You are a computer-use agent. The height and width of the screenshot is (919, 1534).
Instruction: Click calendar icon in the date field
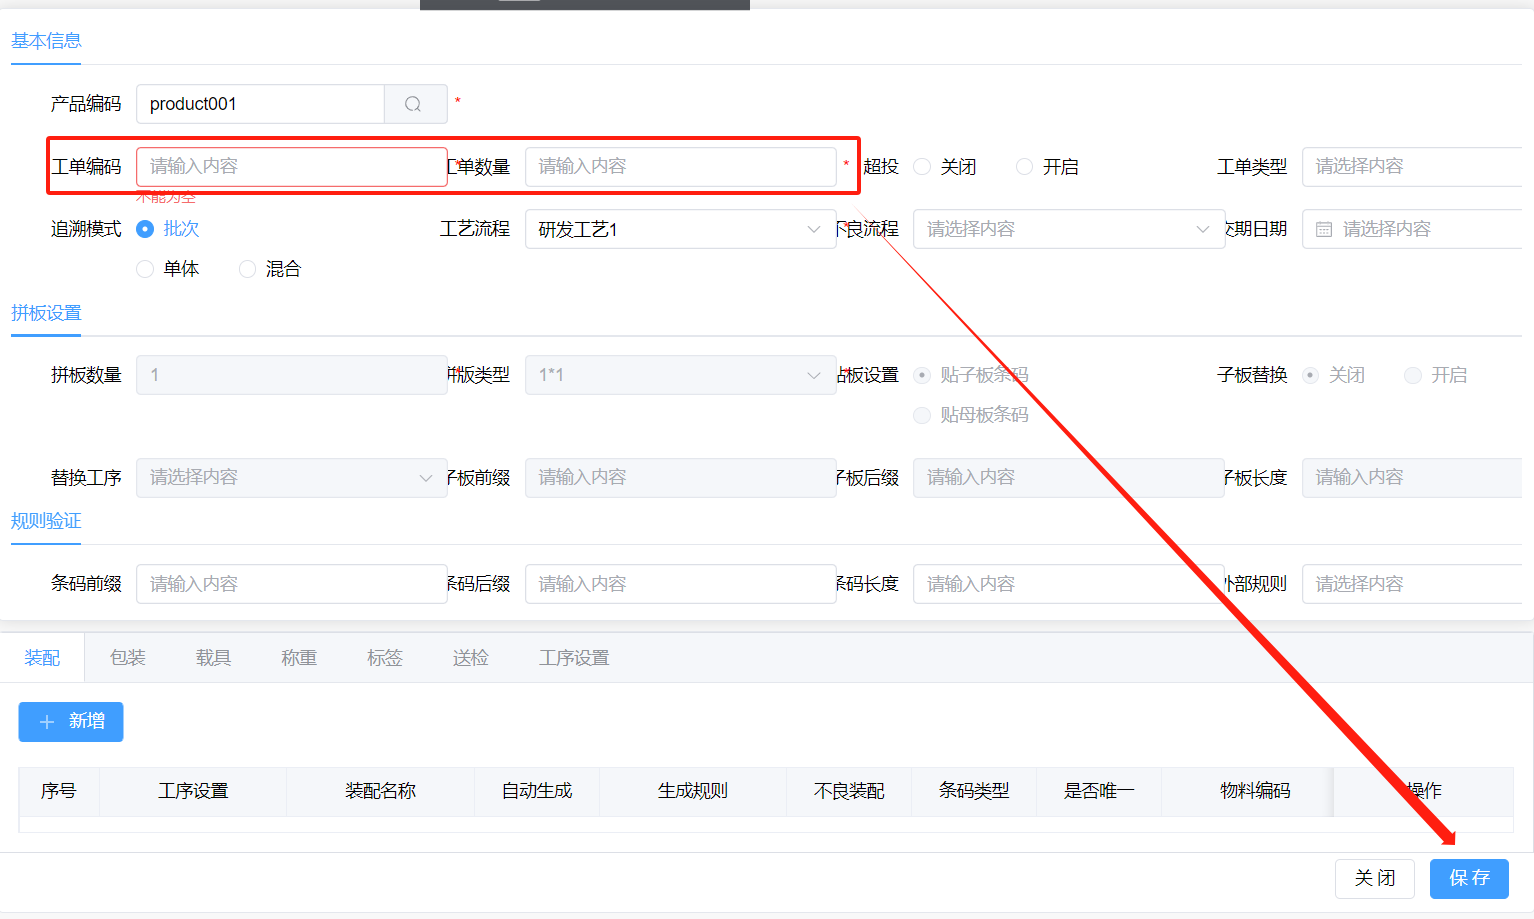pyautogui.click(x=1324, y=230)
